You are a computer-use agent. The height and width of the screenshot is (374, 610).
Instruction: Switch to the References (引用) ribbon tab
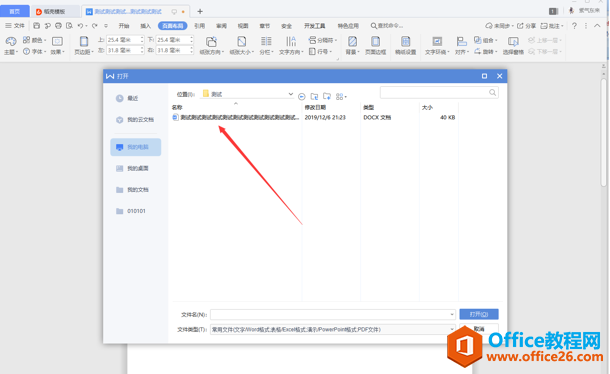pyautogui.click(x=200, y=26)
